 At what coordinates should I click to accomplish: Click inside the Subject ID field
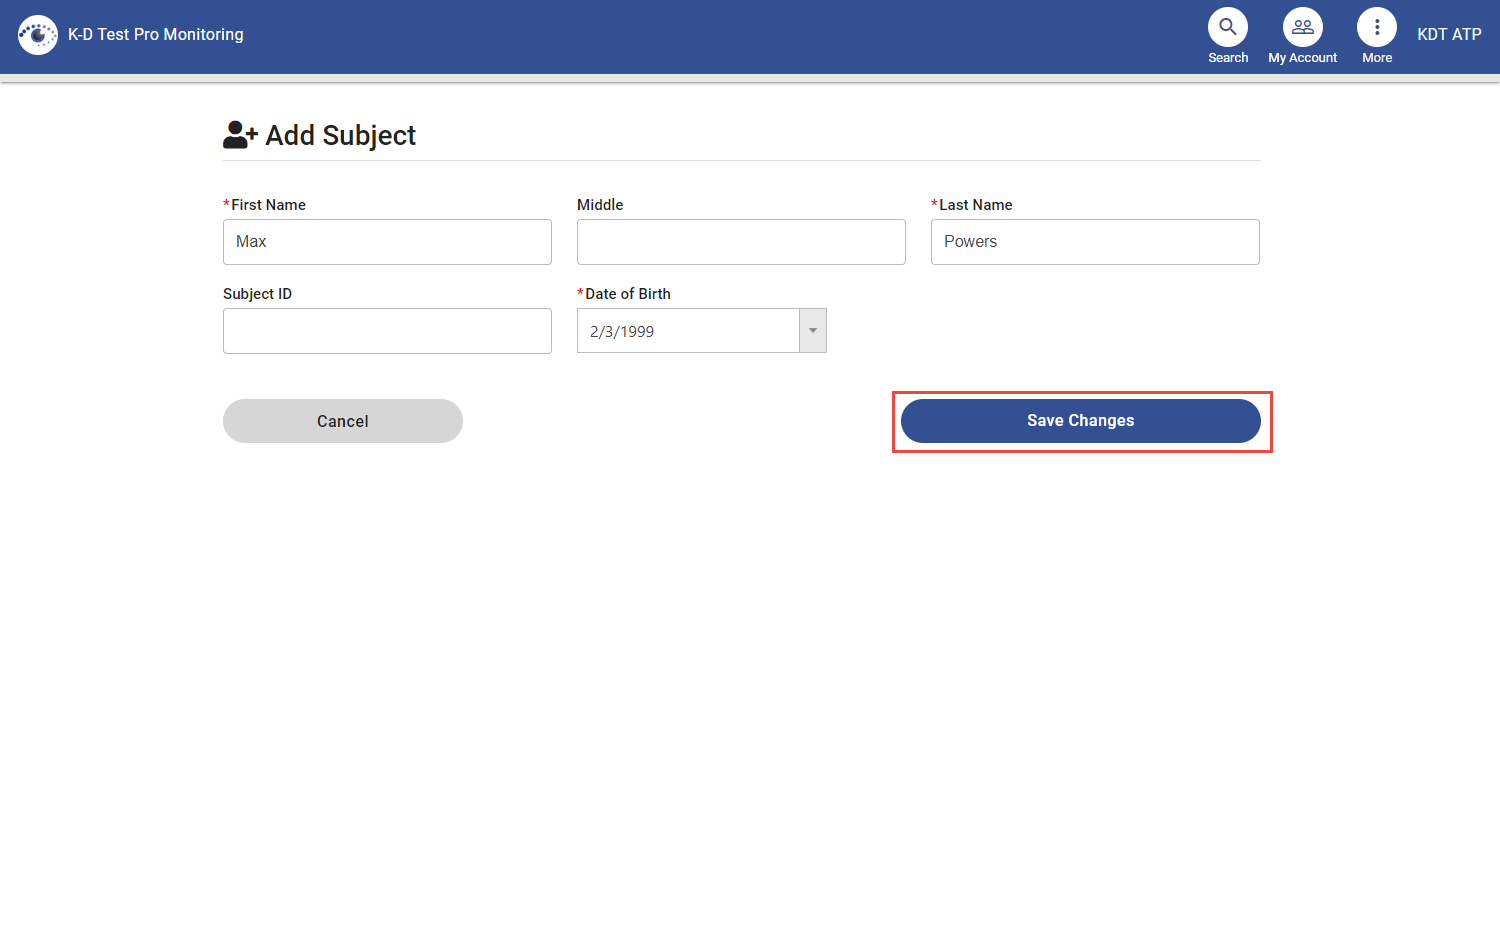387,330
